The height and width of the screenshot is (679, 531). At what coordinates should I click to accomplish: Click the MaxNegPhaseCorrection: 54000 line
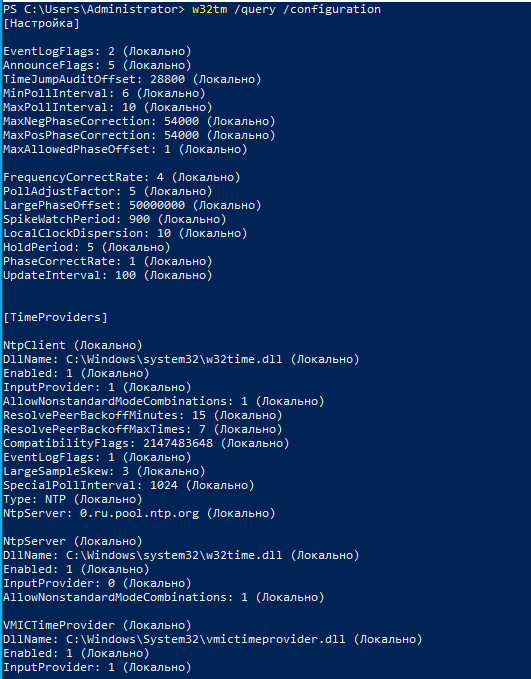point(139,121)
